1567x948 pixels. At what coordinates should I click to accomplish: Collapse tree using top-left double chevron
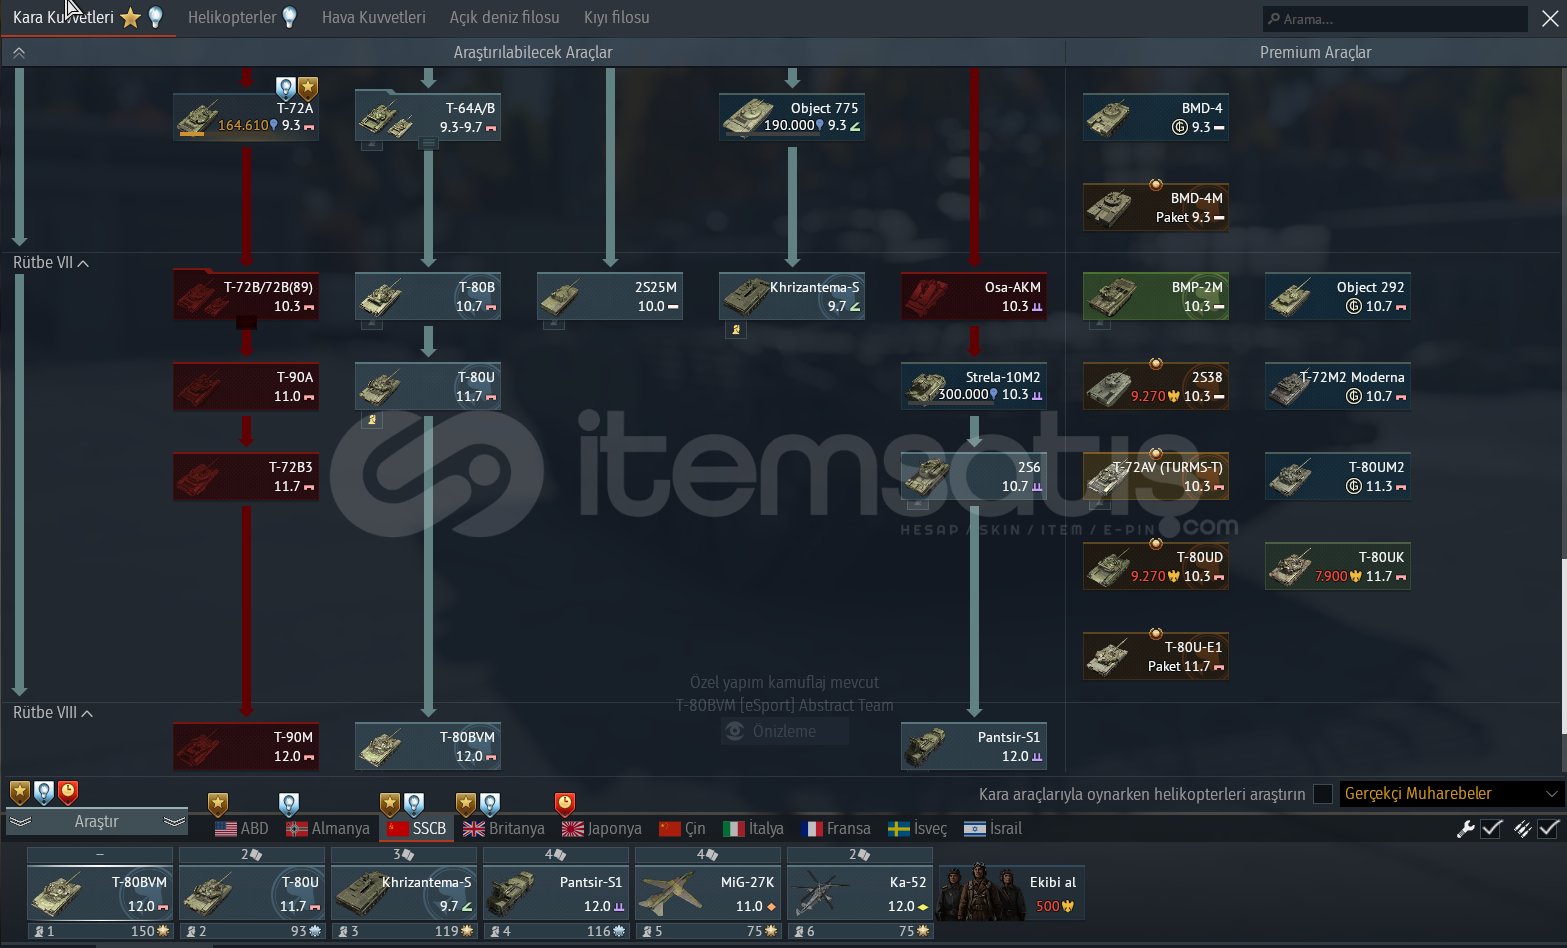click(18, 52)
